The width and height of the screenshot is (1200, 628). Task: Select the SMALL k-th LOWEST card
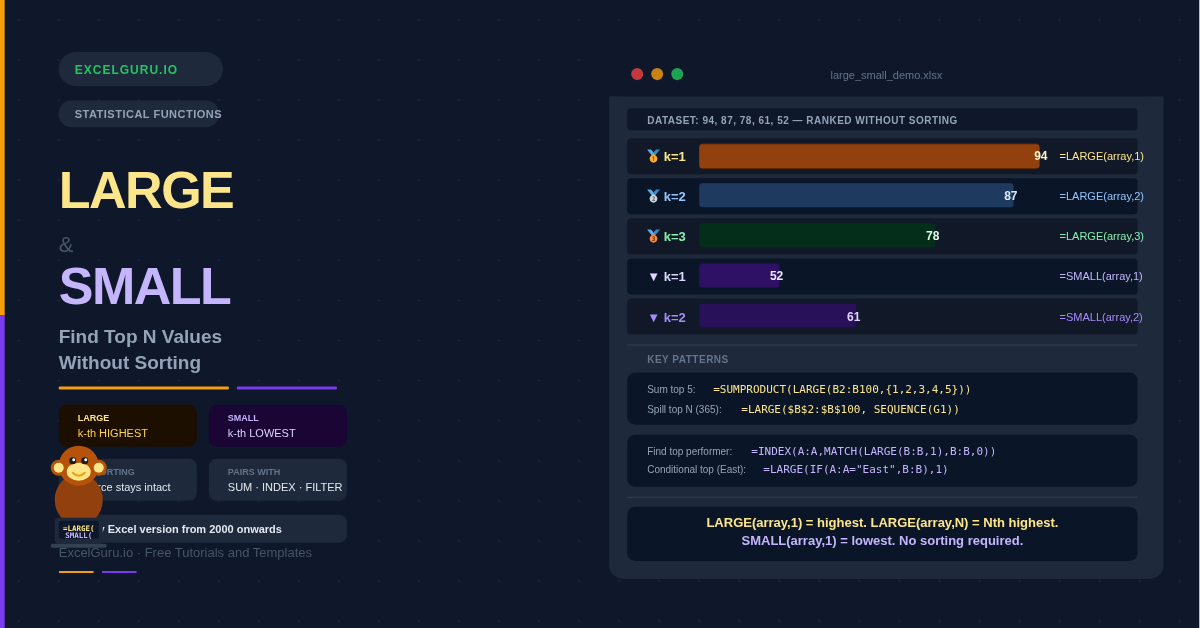coord(277,426)
